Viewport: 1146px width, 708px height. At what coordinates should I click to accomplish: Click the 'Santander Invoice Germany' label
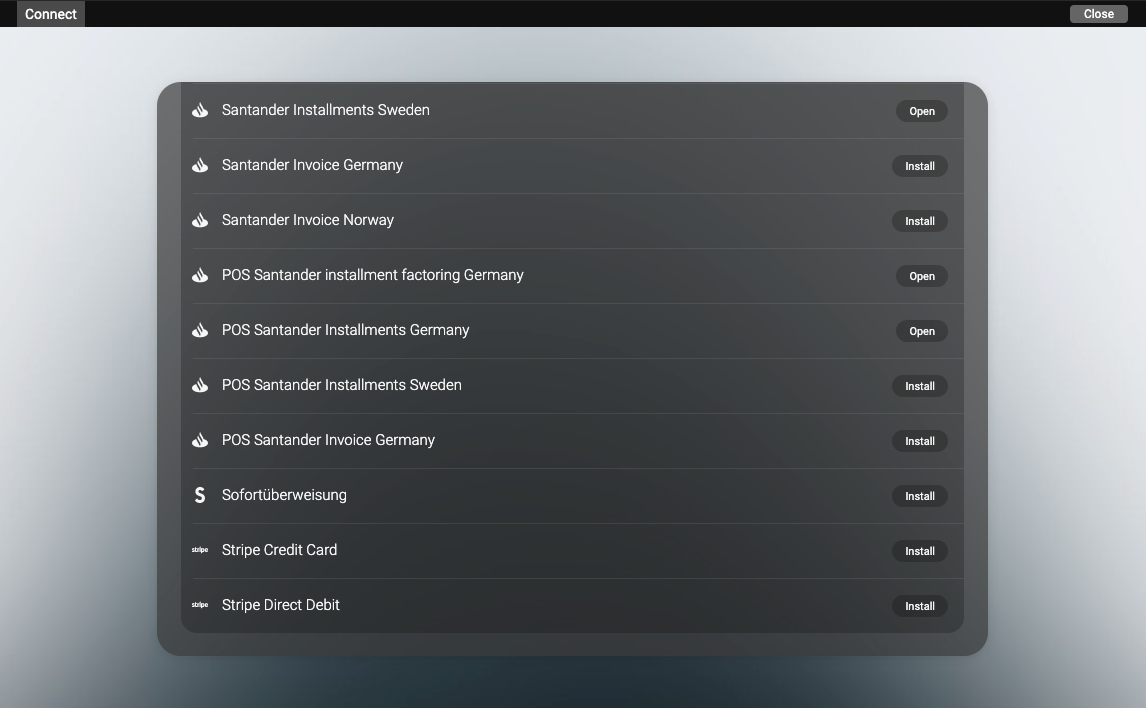312,165
